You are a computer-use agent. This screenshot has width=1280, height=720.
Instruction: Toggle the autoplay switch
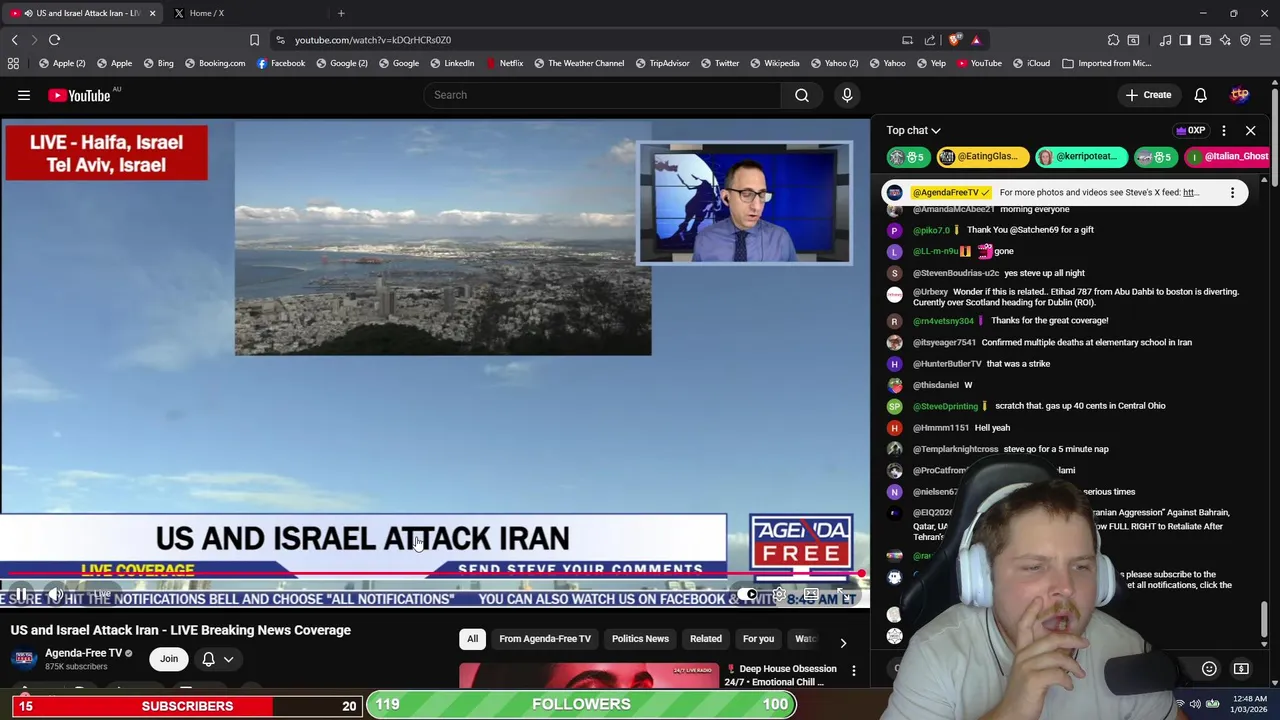(x=747, y=594)
